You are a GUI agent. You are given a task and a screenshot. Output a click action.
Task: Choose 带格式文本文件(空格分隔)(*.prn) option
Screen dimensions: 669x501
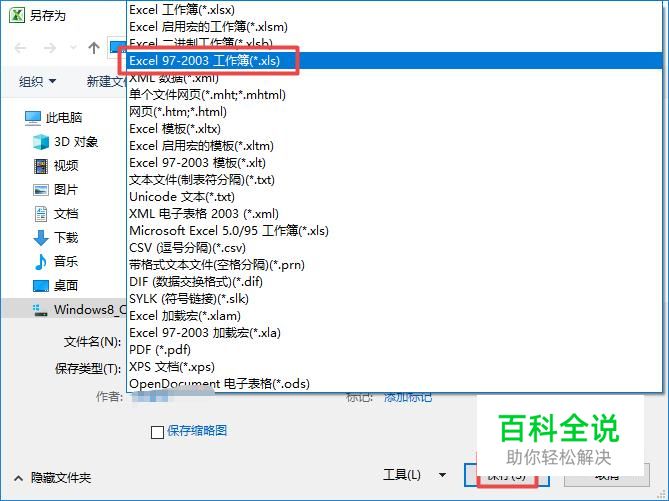[395, 265]
